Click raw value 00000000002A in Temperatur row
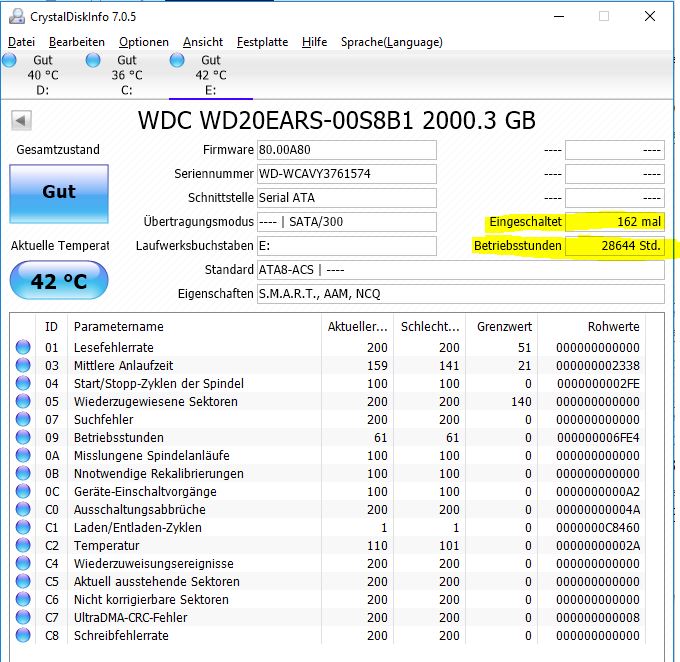 (598, 545)
